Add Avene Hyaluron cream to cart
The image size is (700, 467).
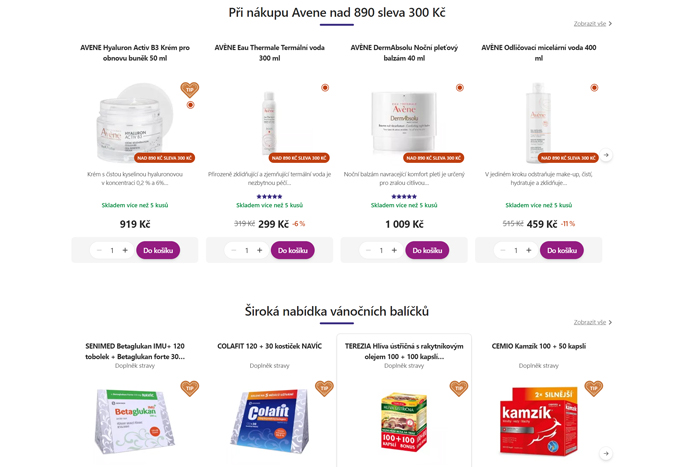[x=158, y=250]
